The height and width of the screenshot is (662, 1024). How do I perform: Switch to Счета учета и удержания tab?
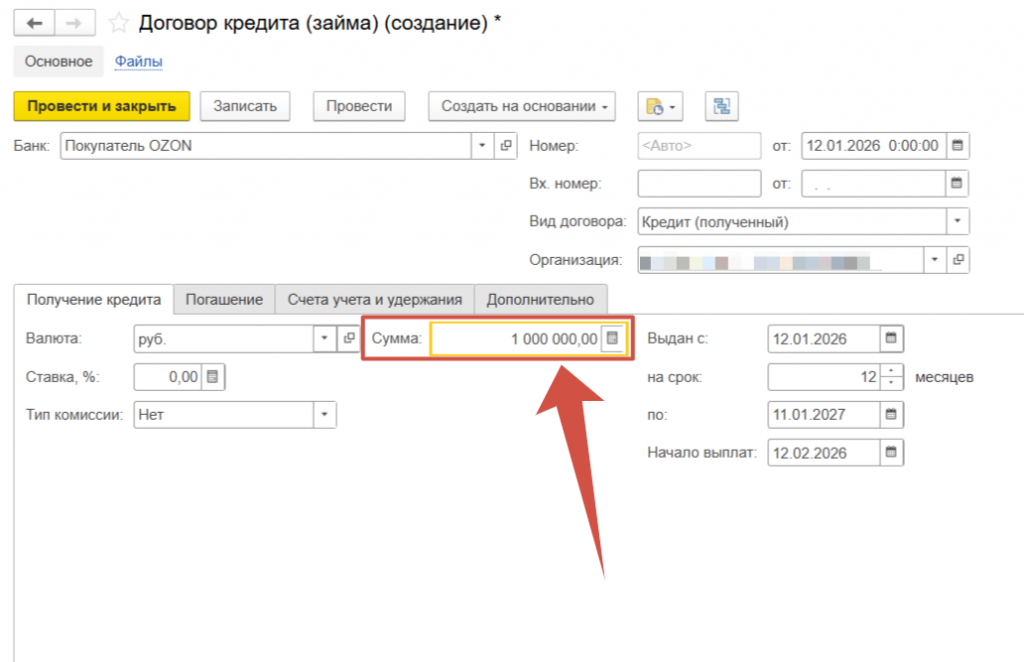(x=374, y=299)
